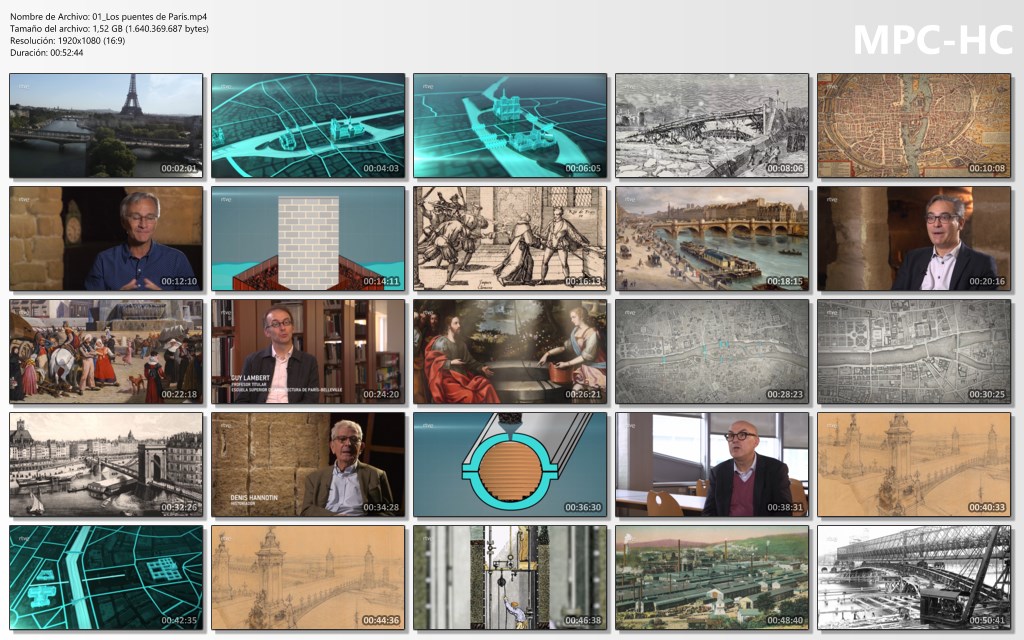Select the market painting thumbnail at 00:22:18
The height and width of the screenshot is (640, 1024).
106,351
